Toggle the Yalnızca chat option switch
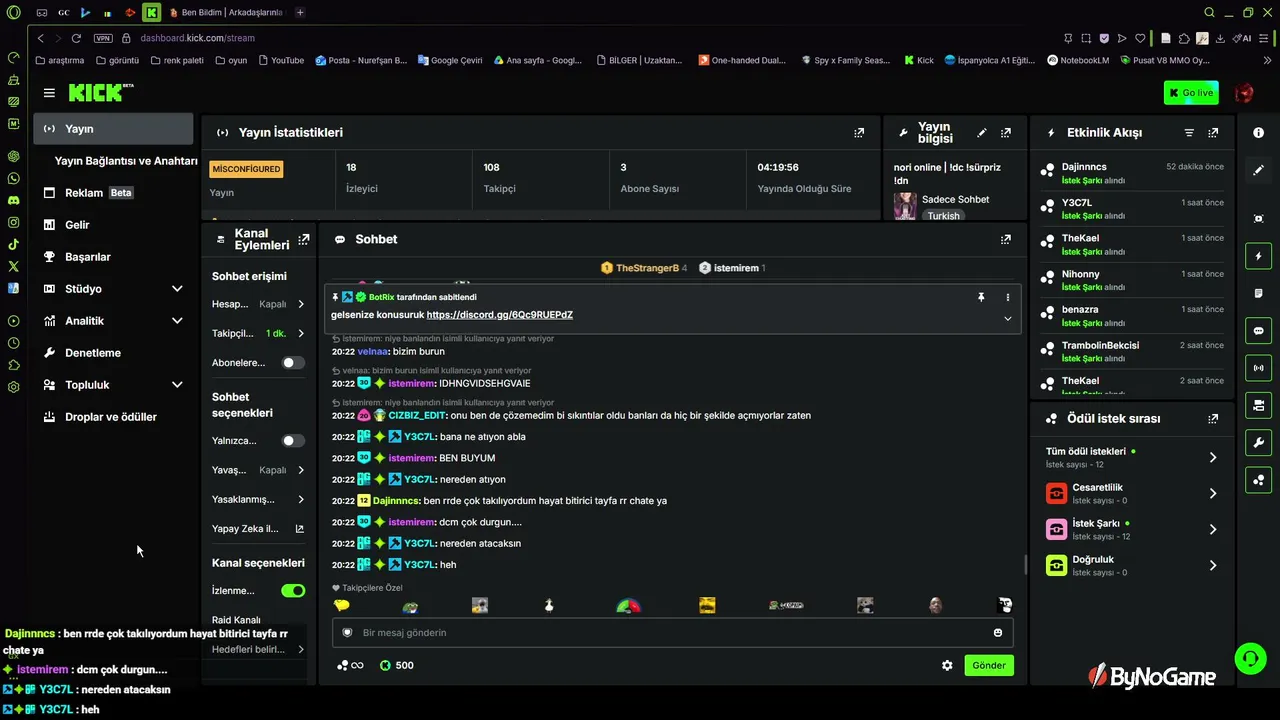The width and height of the screenshot is (1280, 720). [293, 441]
